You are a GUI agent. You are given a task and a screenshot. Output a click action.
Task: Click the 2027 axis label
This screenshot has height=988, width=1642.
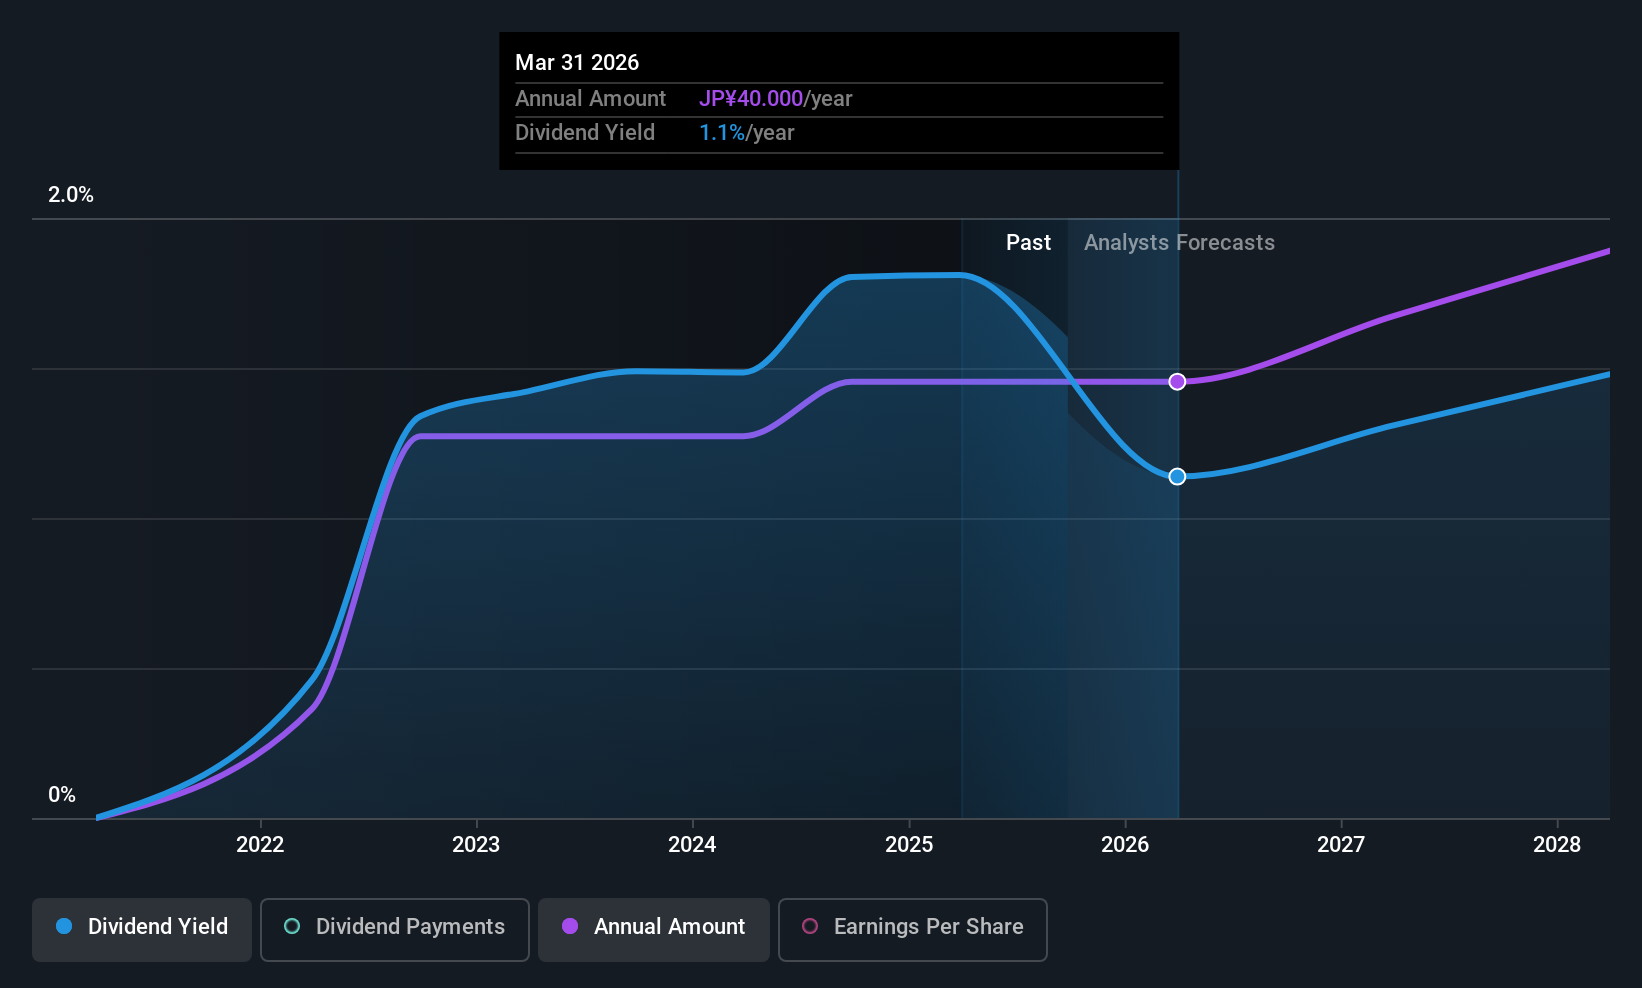click(1341, 844)
